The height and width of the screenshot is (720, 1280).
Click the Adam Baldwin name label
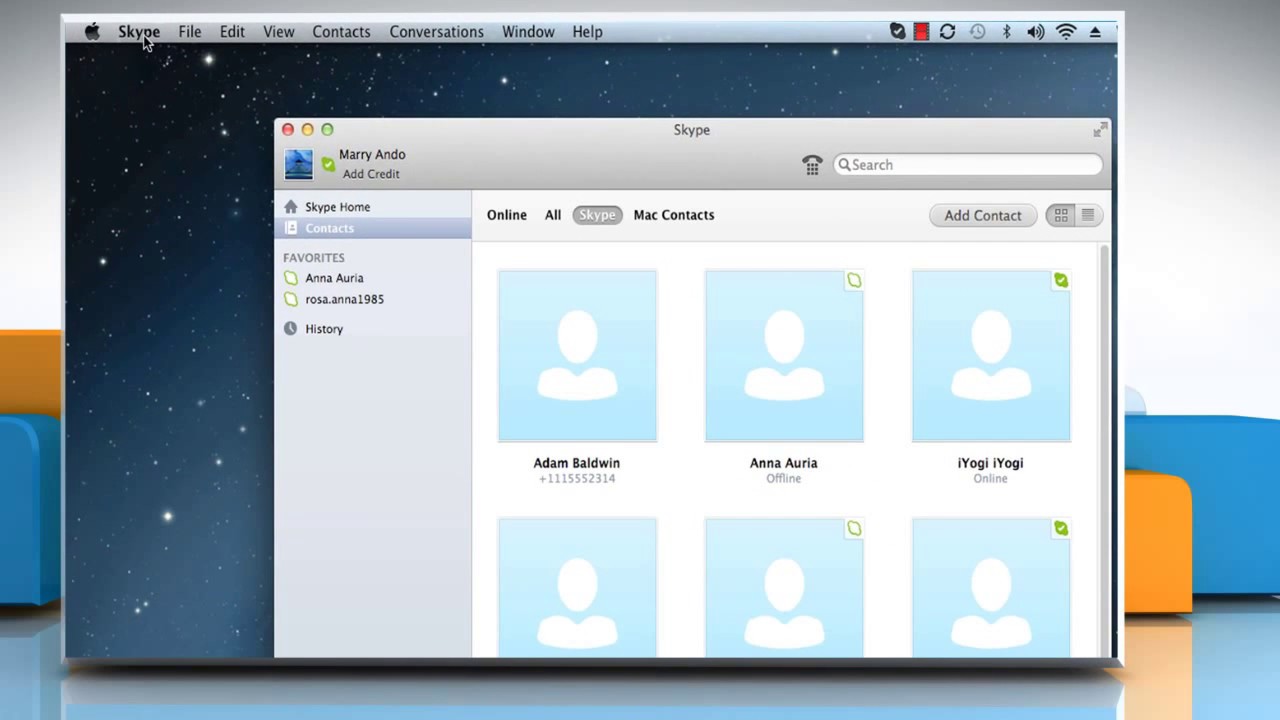[x=577, y=463]
